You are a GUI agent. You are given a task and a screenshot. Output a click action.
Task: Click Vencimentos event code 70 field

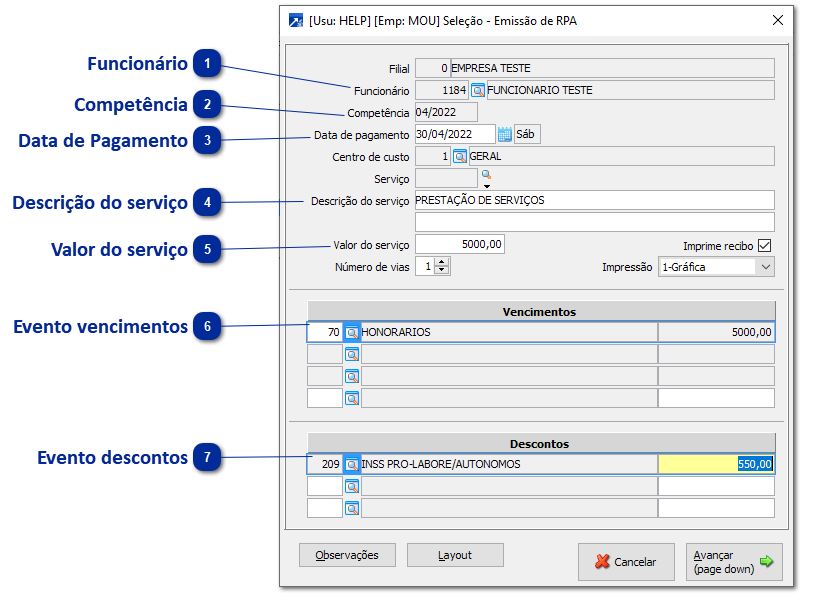point(325,332)
